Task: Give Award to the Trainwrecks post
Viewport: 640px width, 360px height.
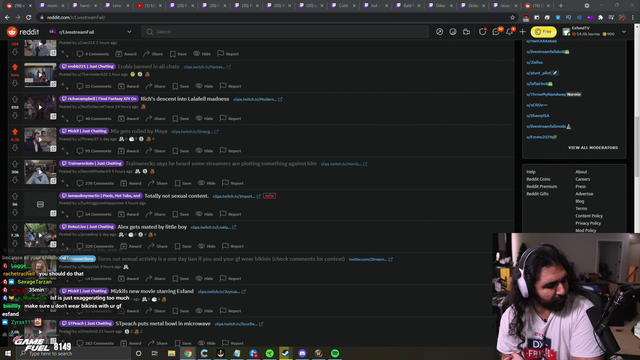Action: pyautogui.click(x=131, y=183)
